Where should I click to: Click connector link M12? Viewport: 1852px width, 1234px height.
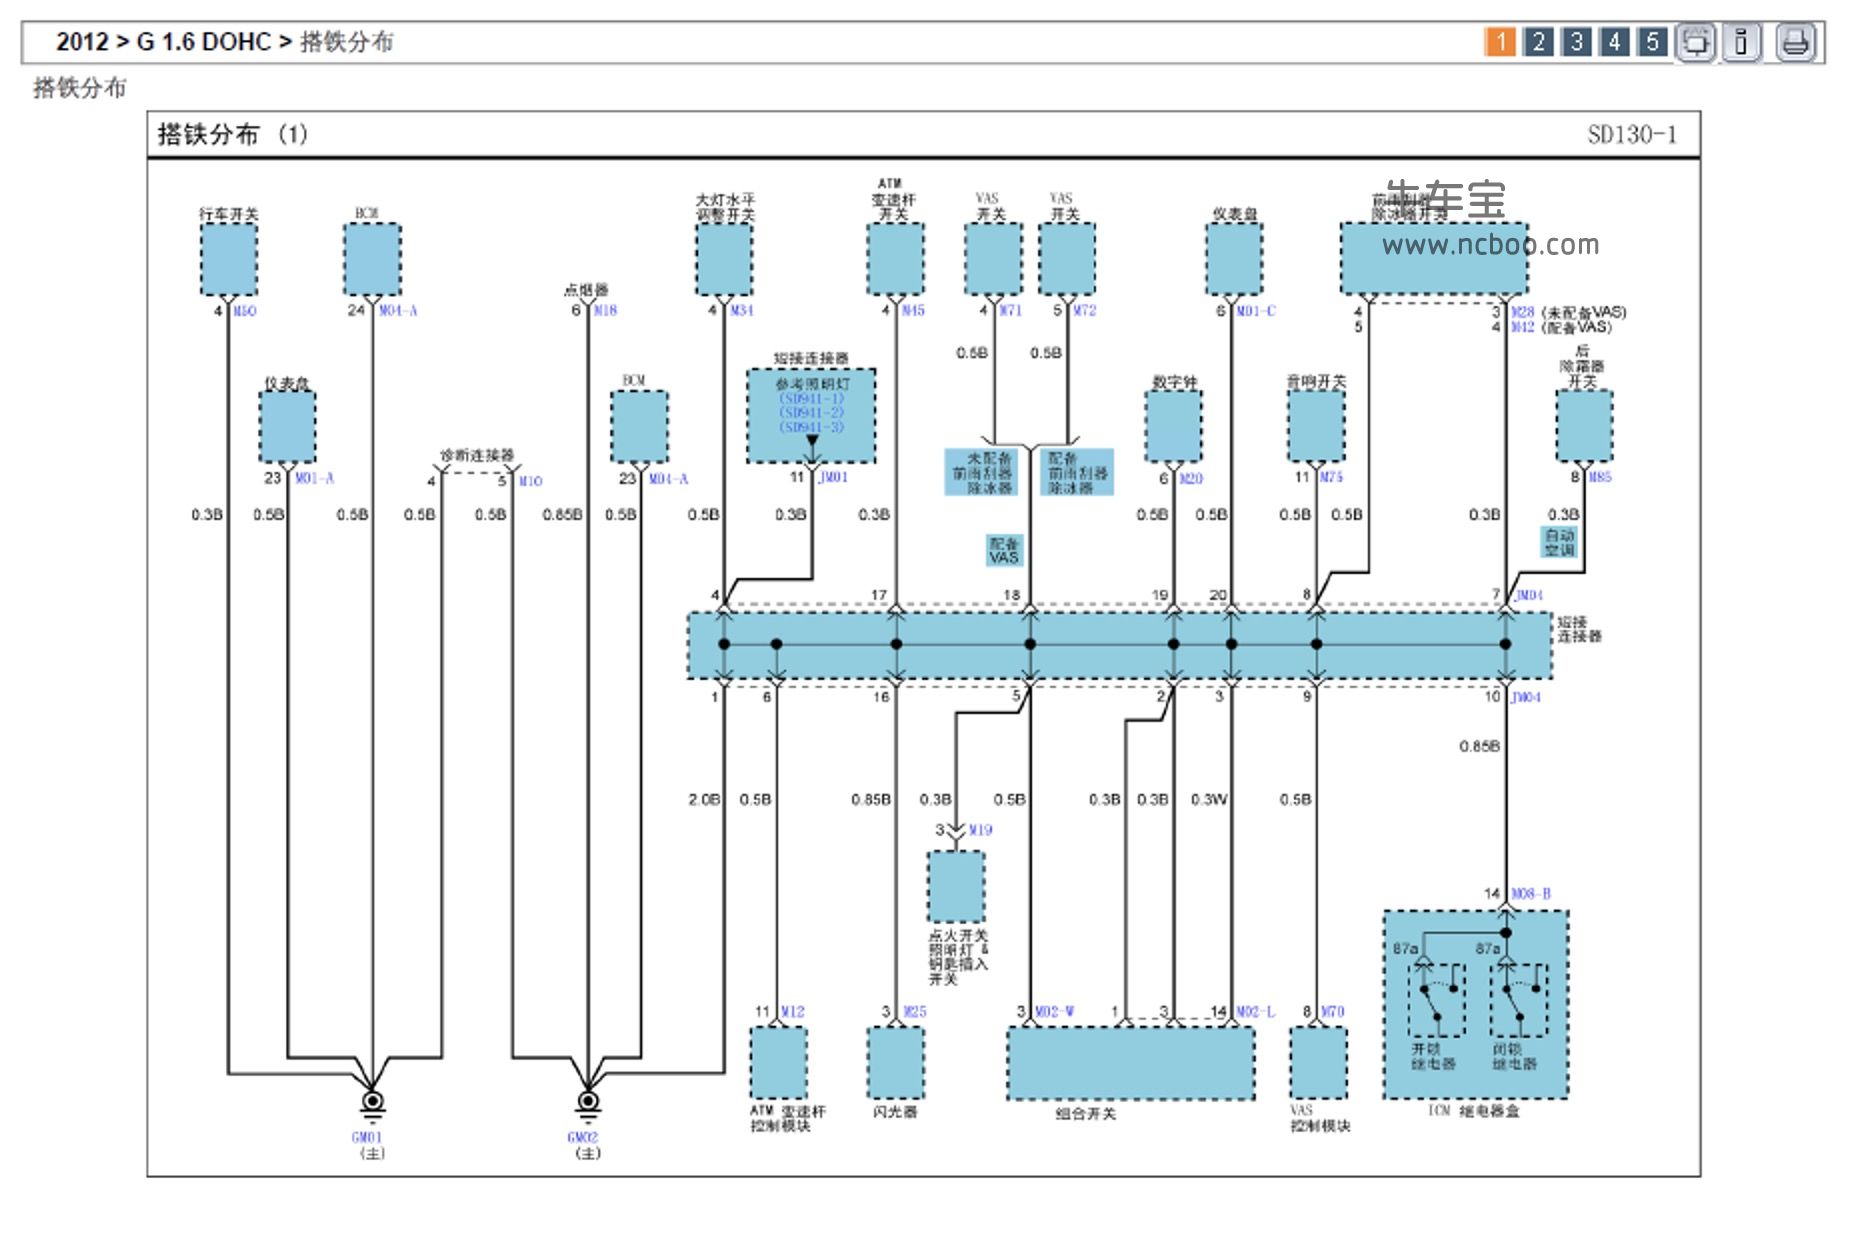tap(792, 1012)
